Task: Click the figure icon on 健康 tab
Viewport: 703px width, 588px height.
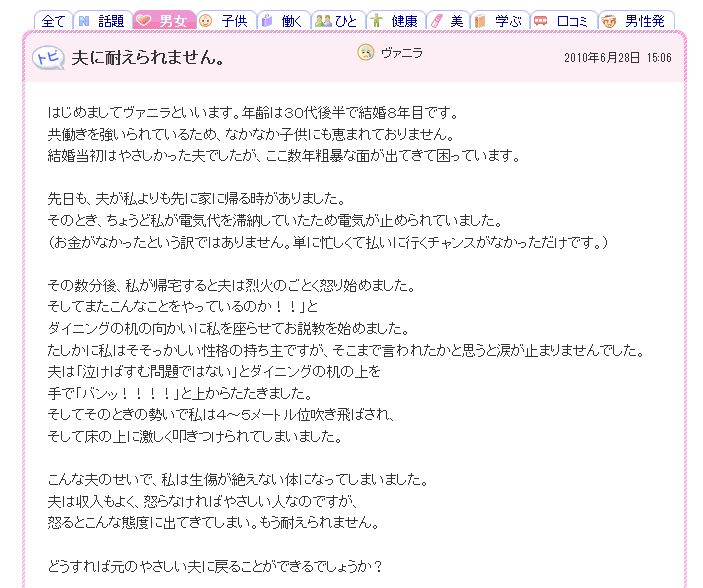Action: point(377,21)
